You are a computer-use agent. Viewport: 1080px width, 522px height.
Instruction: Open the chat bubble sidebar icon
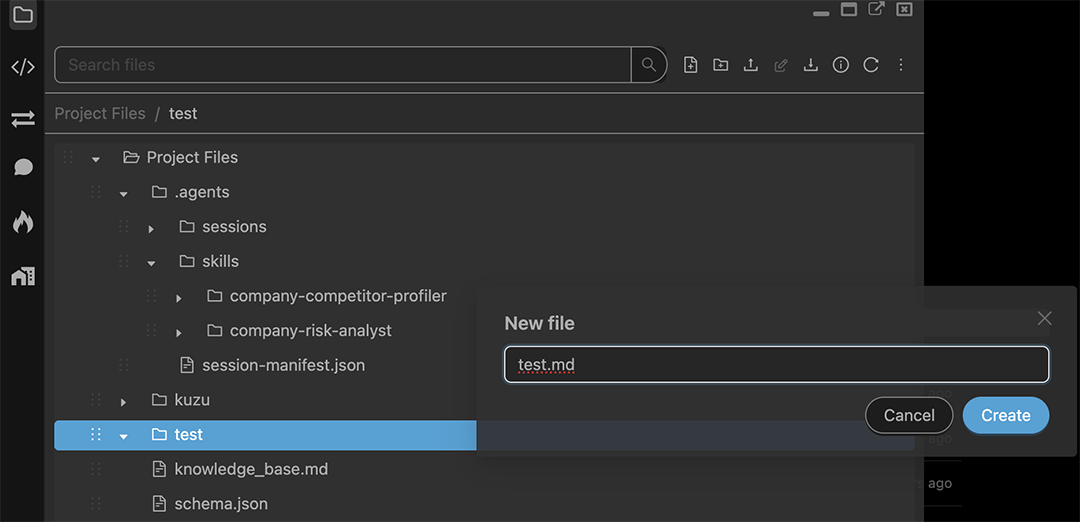(x=23, y=167)
